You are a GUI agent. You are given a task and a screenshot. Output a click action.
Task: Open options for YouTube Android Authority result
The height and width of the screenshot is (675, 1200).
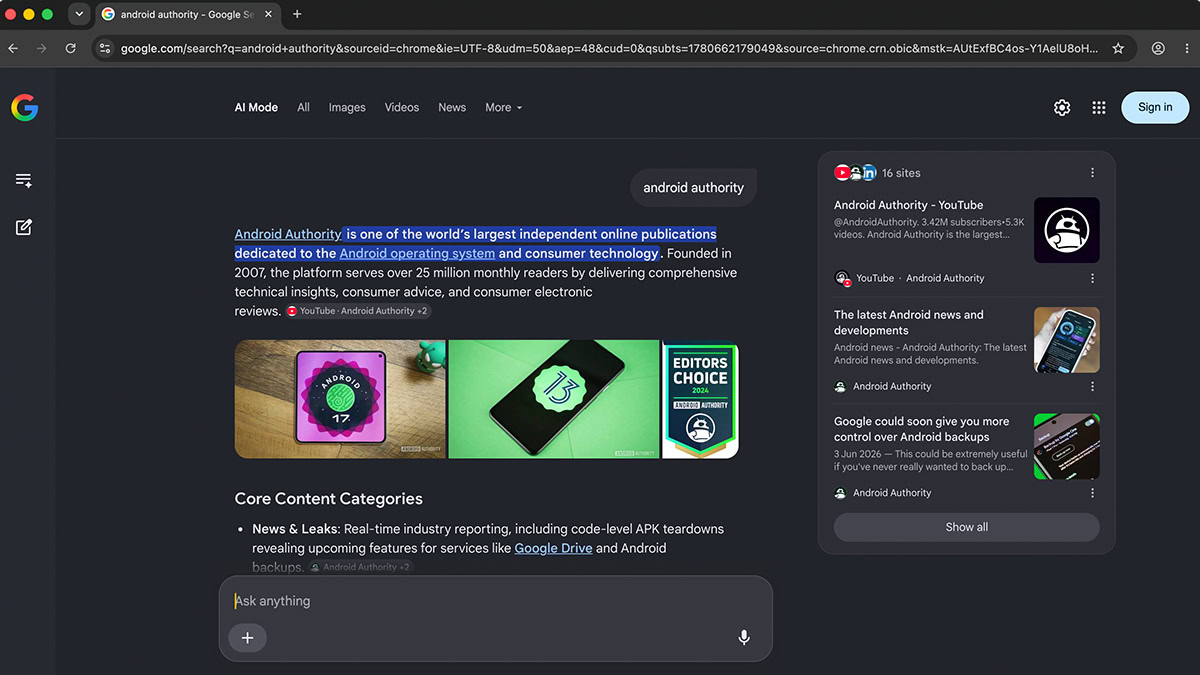pos(1092,278)
